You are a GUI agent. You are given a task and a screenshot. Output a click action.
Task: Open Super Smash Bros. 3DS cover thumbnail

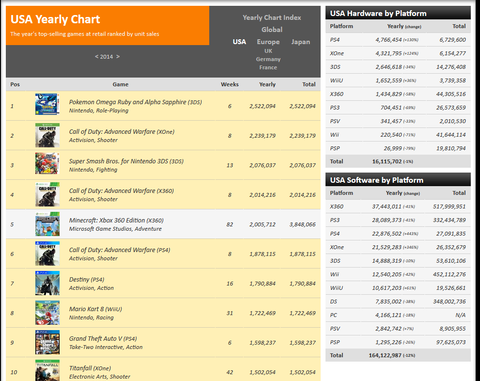47,164
